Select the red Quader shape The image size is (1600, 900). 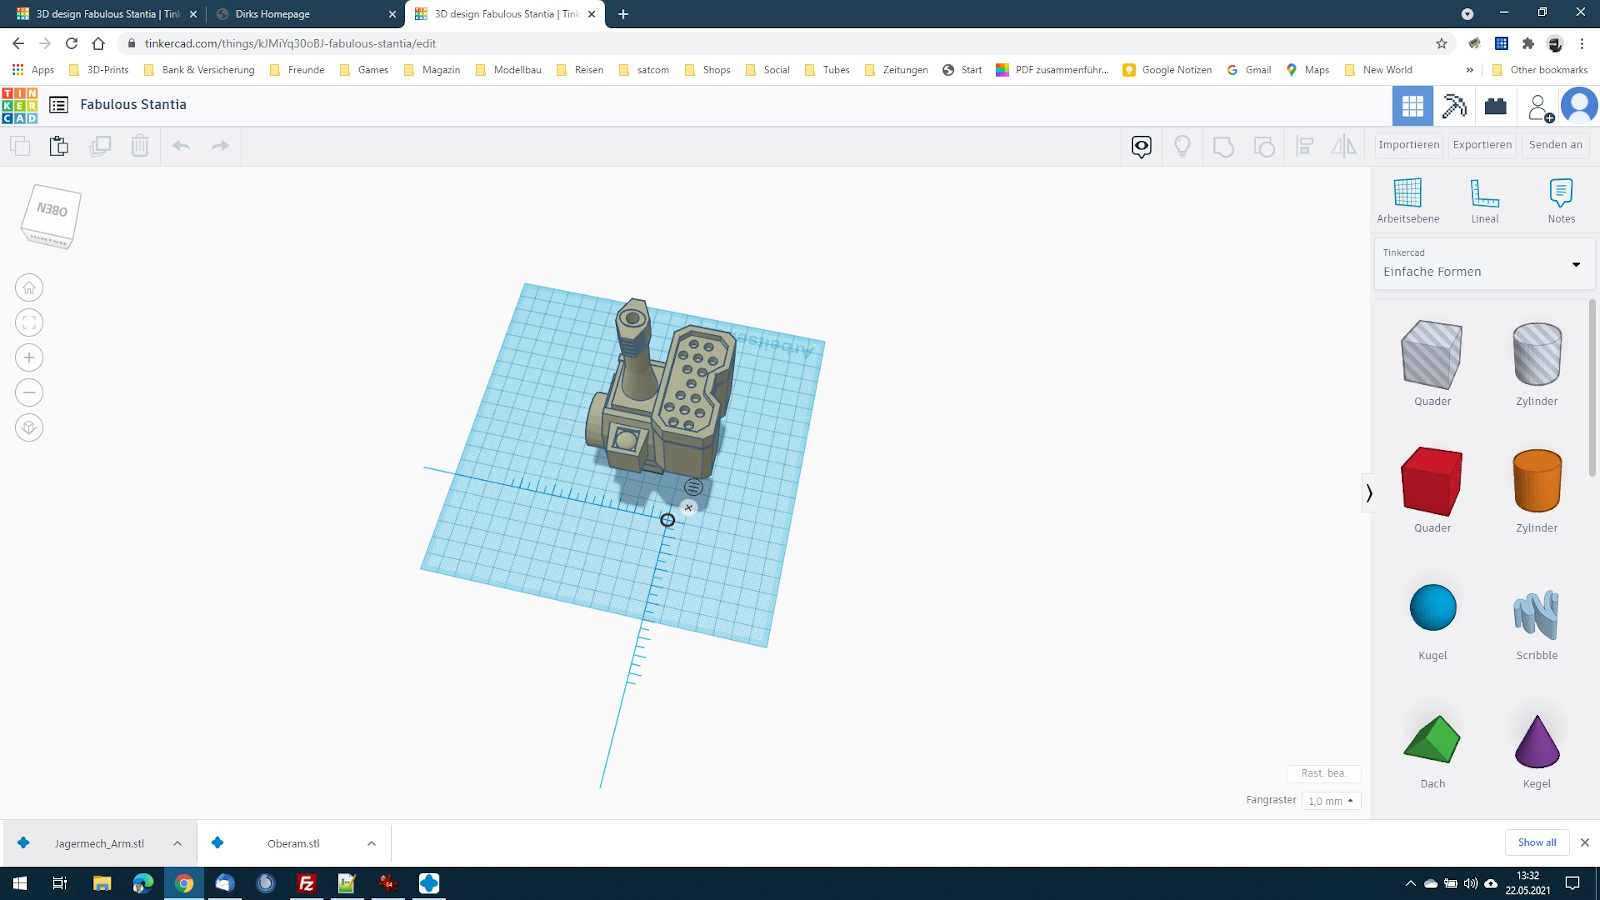tap(1432, 482)
